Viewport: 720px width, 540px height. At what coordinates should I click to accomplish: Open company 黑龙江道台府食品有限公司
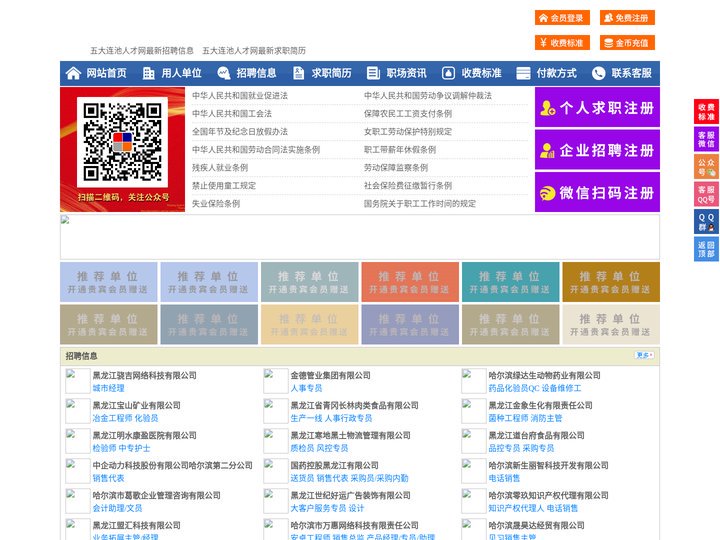536,435
